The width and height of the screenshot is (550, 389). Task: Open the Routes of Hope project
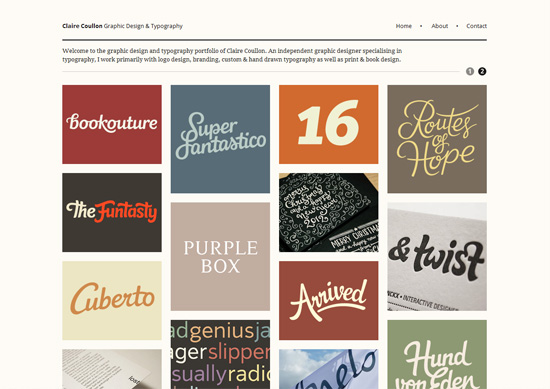(x=437, y=139)
